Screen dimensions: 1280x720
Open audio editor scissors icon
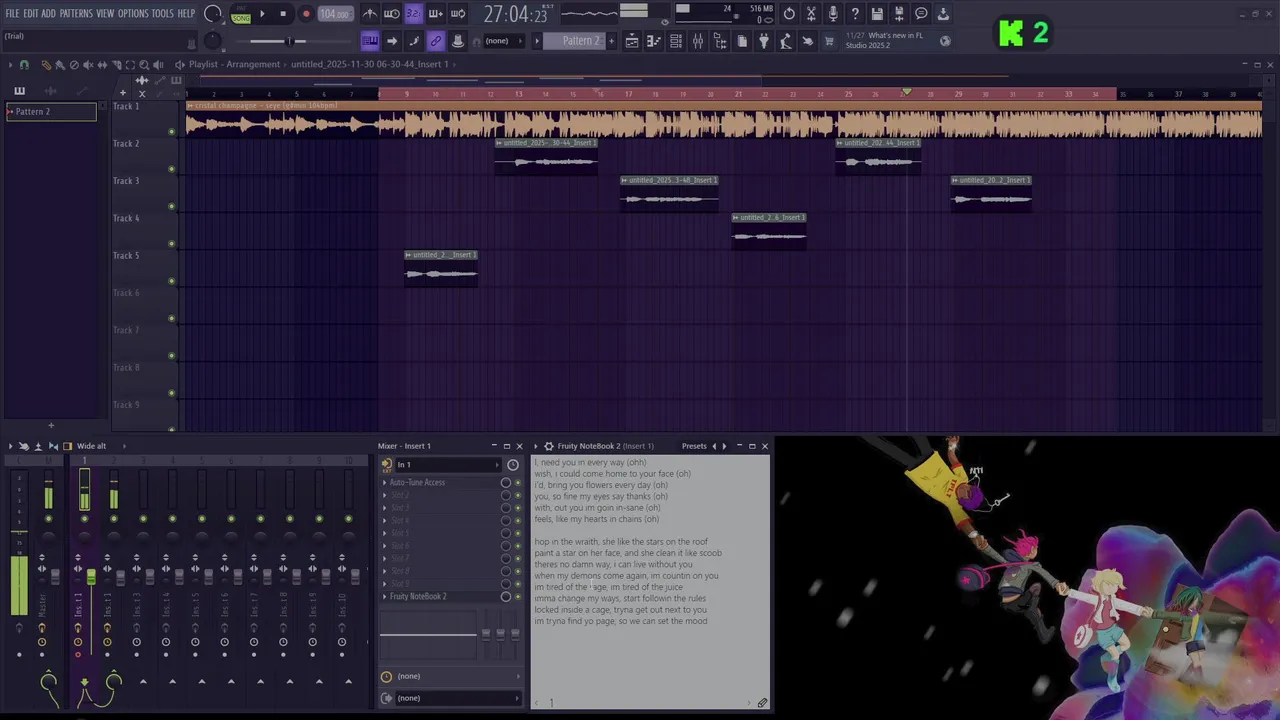pos(811,14)
